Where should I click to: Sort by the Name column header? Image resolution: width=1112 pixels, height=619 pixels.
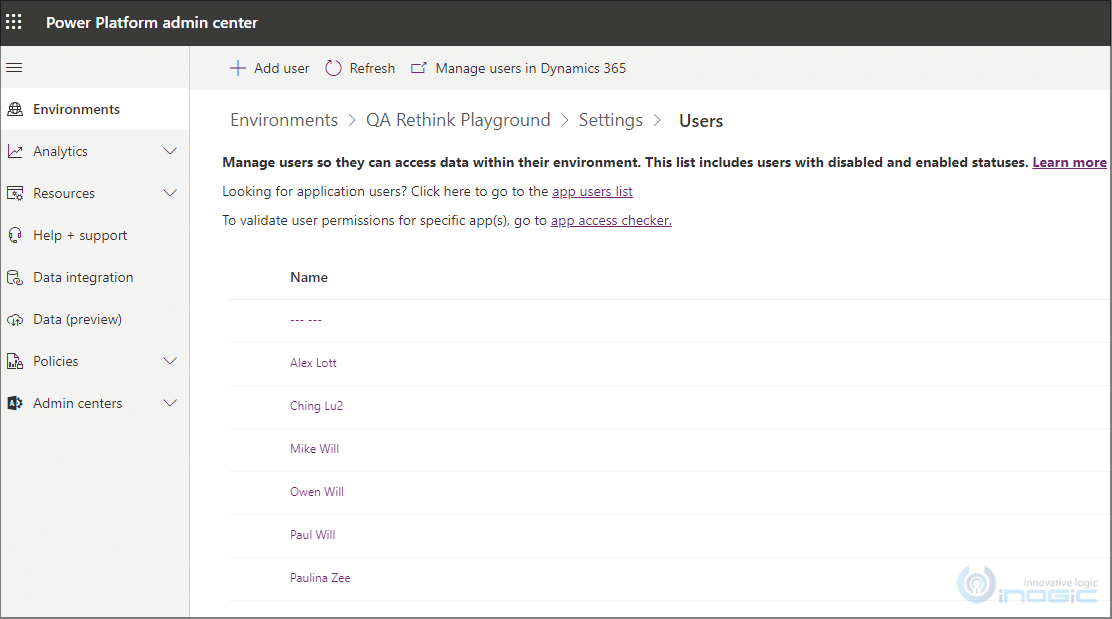[x=308, y=277]
